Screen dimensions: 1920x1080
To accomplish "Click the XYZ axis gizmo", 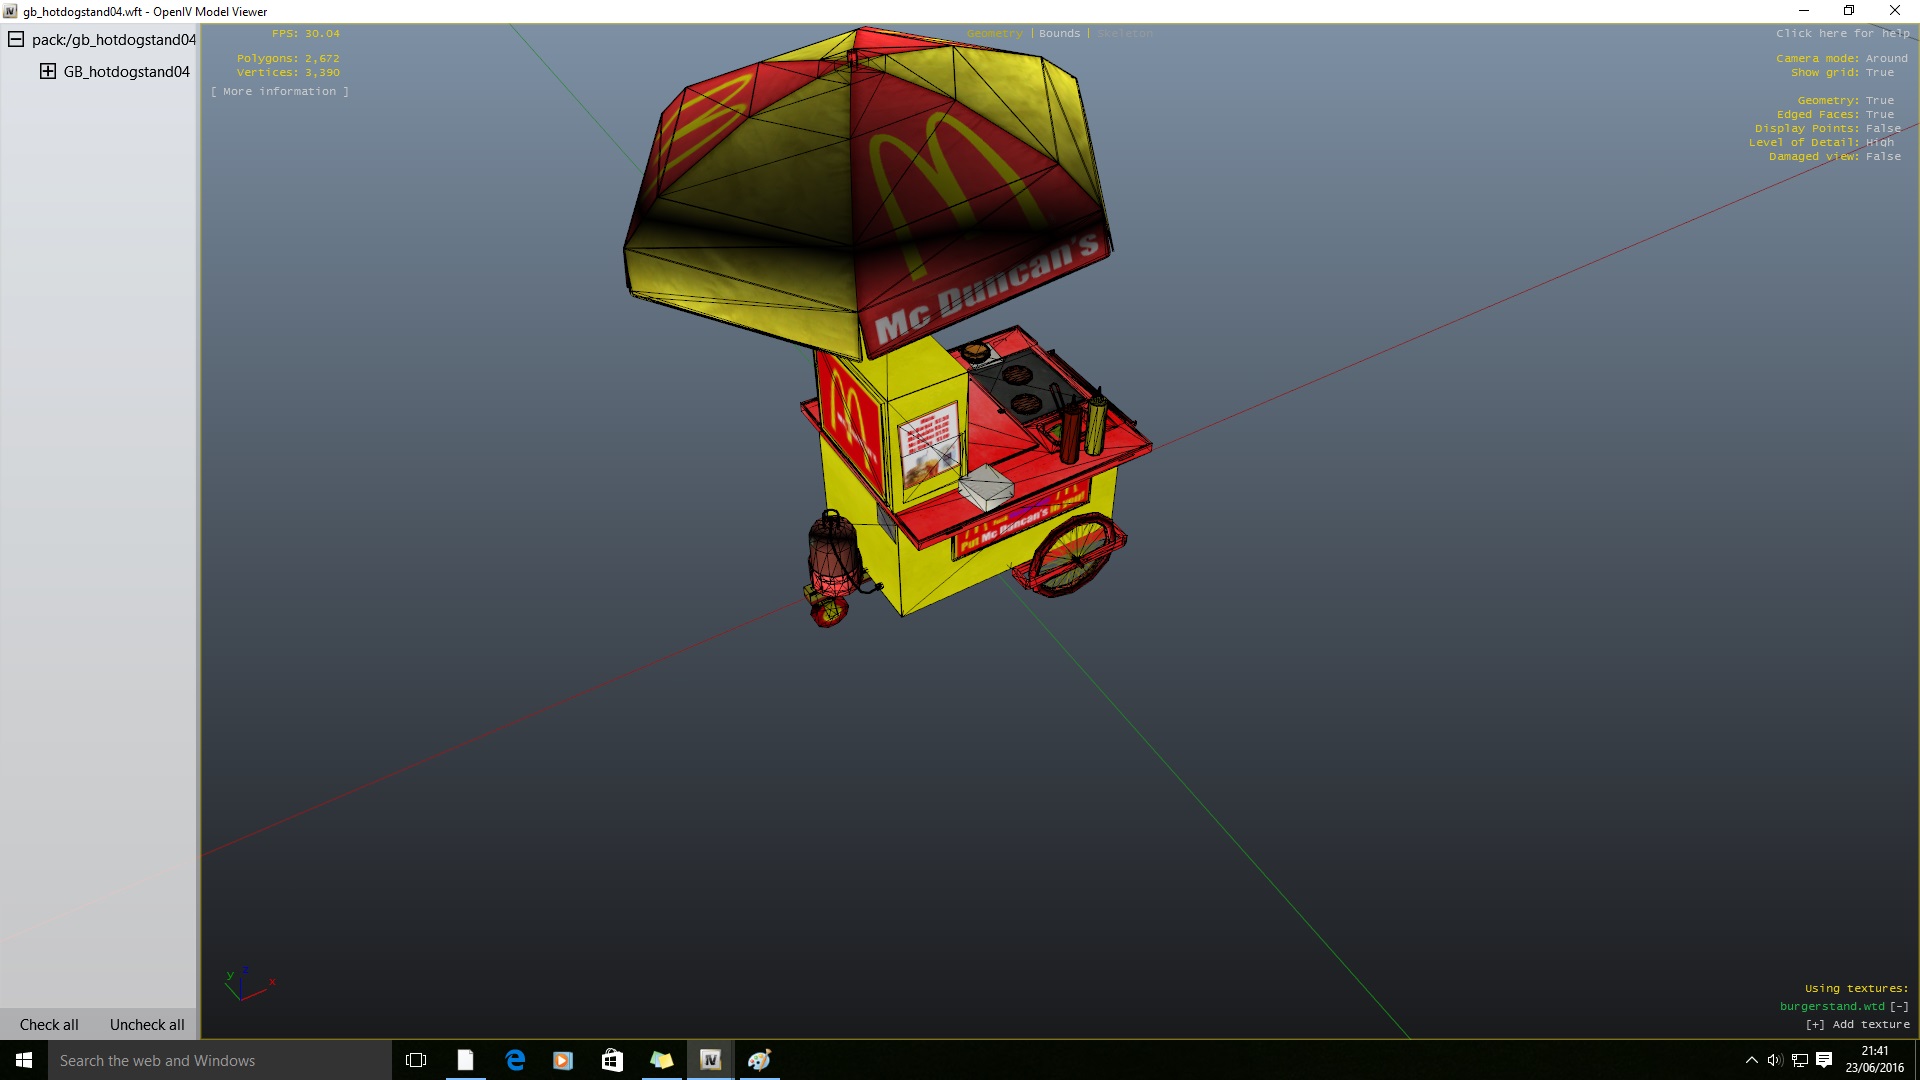I will pos(248,984).
